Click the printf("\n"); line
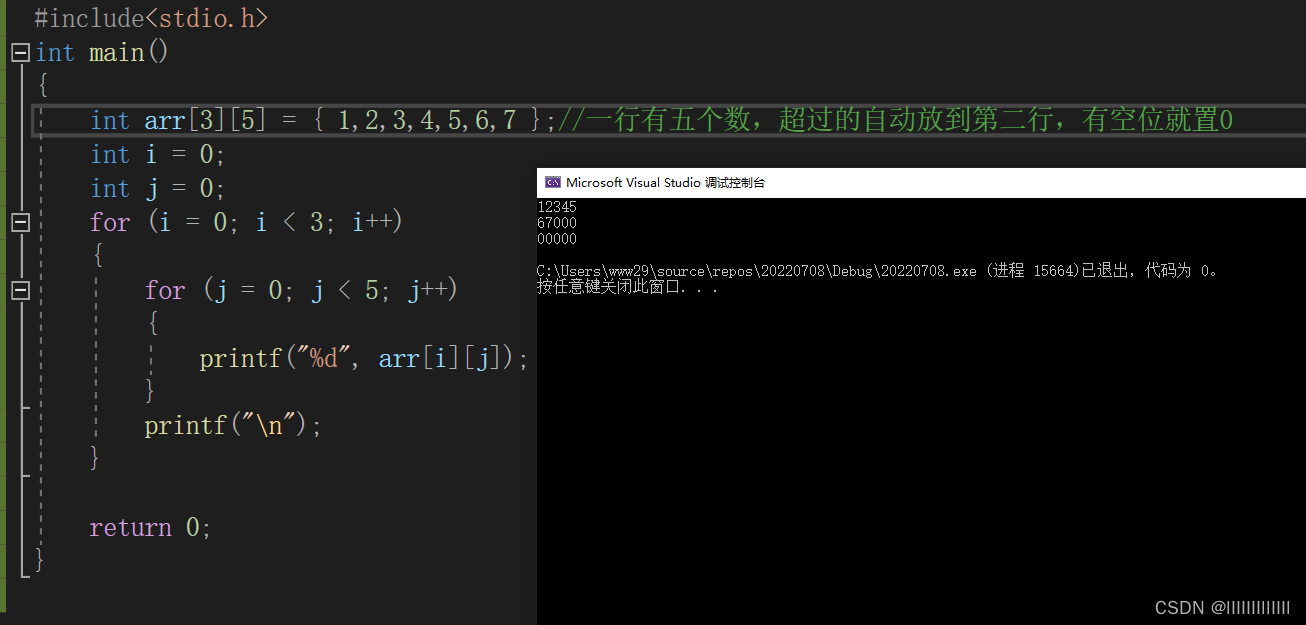This screenshot has height=625, width=1306. pyautogui.click(x=233, y=426)
